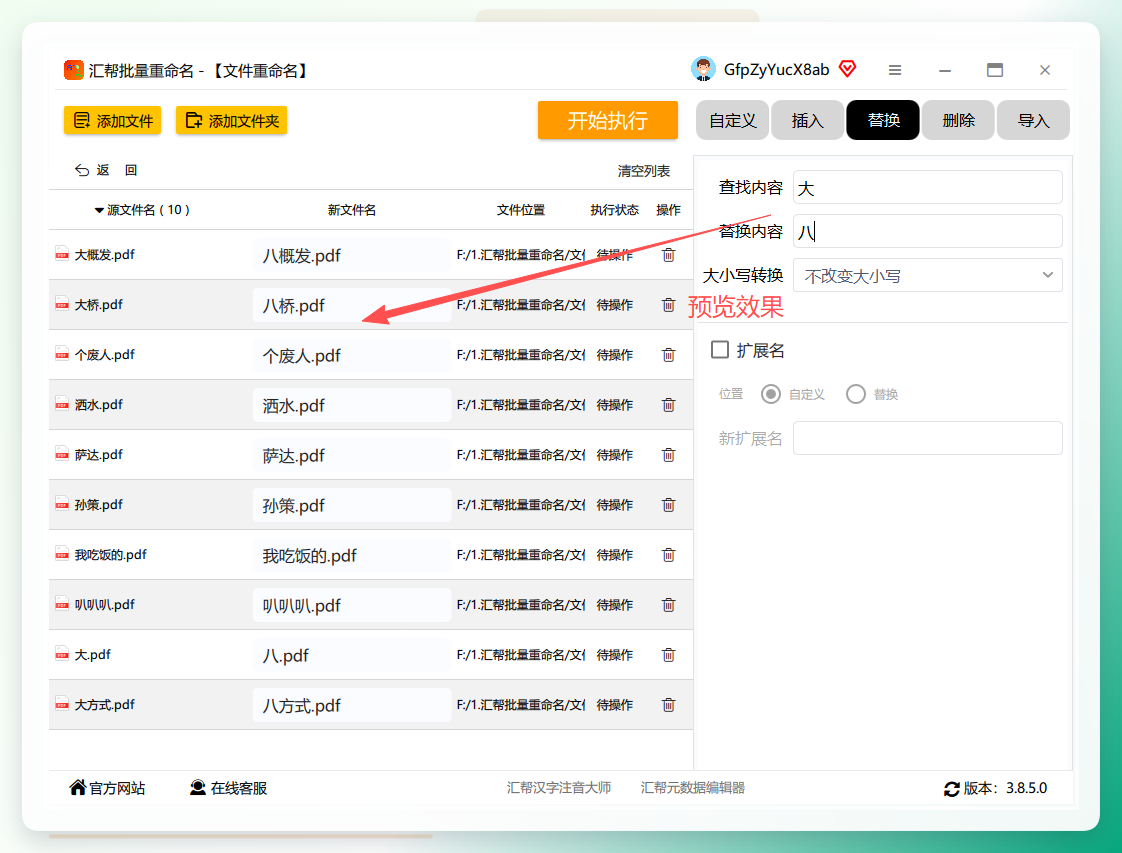Click the 添加文件 button
Viewport: 1122px width, 853px height.
tap(112, 120)
